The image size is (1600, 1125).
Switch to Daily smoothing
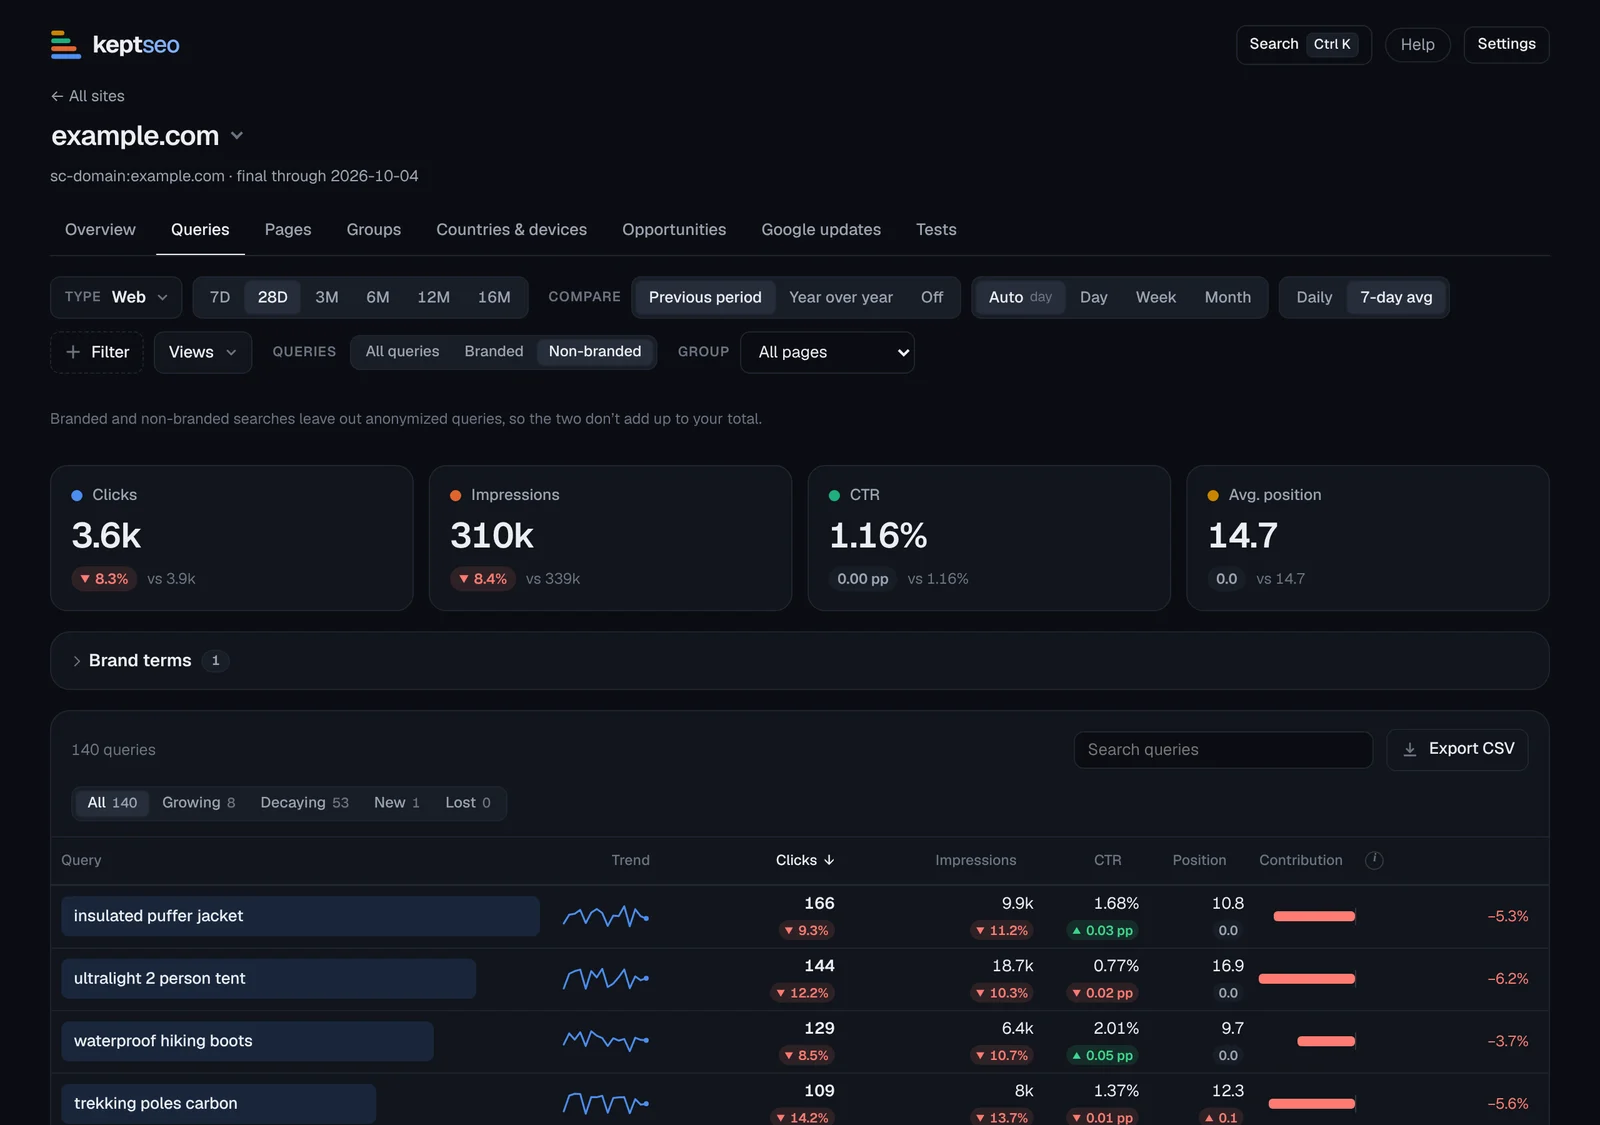[x=1314, y=297]
